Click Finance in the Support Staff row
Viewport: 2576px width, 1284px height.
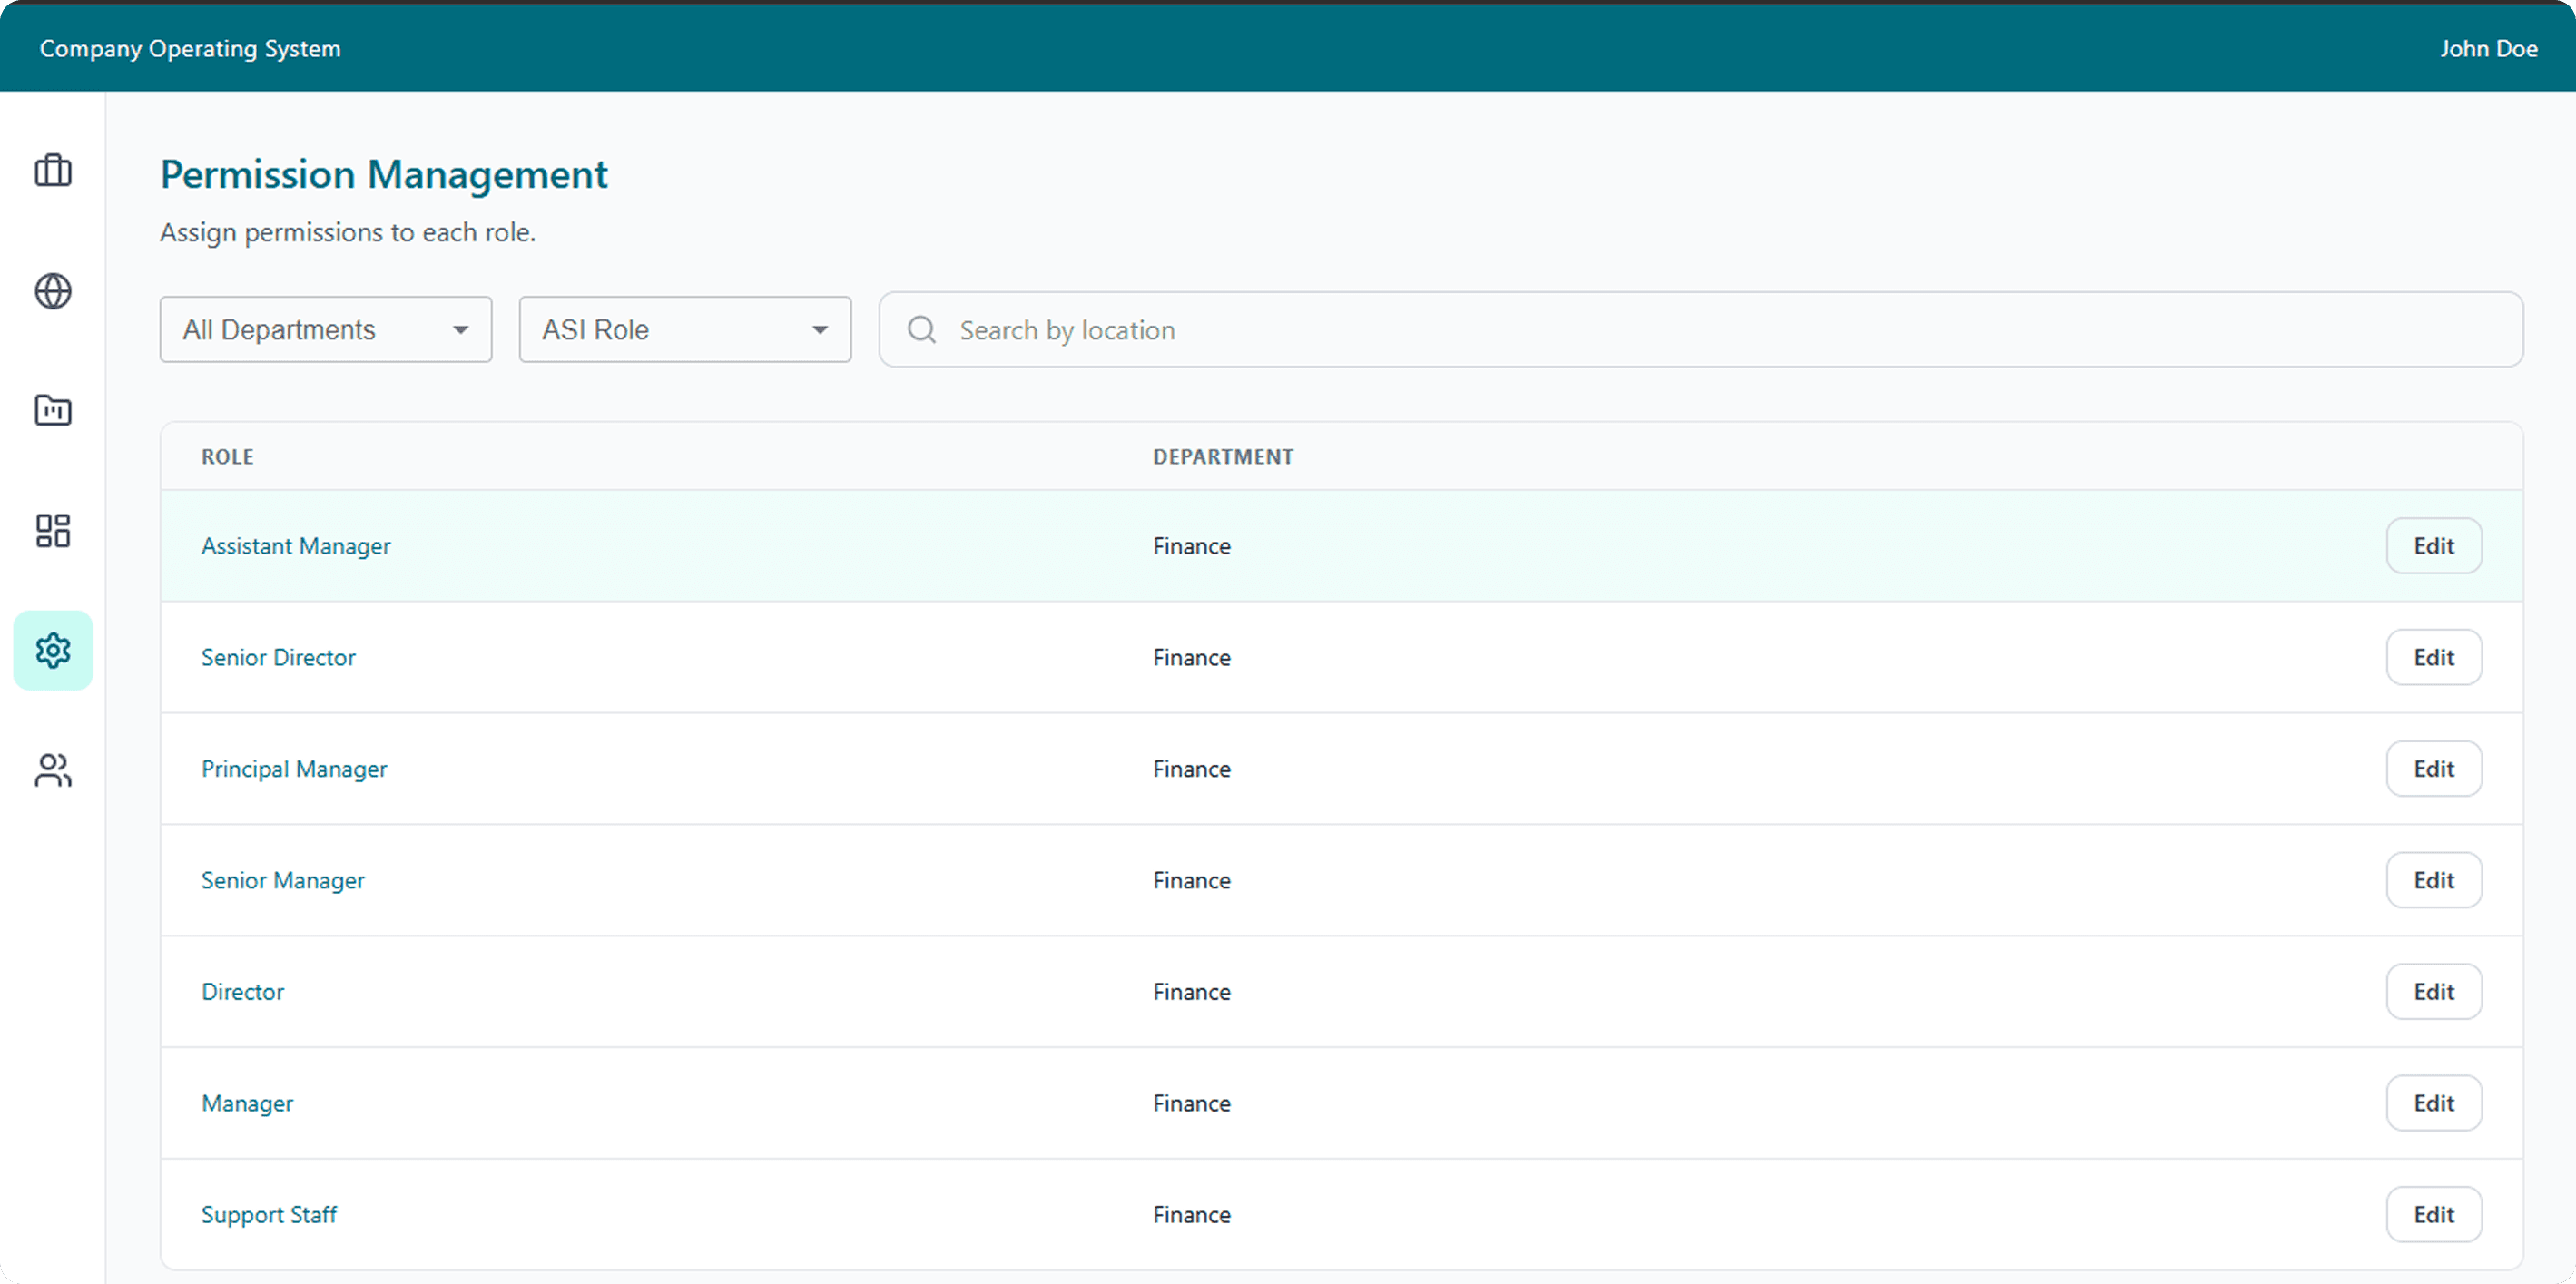[1192, 1215]
